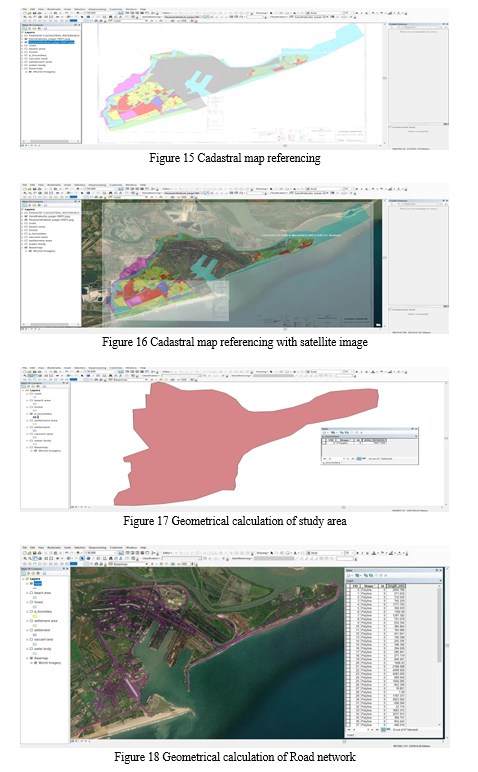Open the Bookmarks menu in Figure 18 window

[54, 547]
